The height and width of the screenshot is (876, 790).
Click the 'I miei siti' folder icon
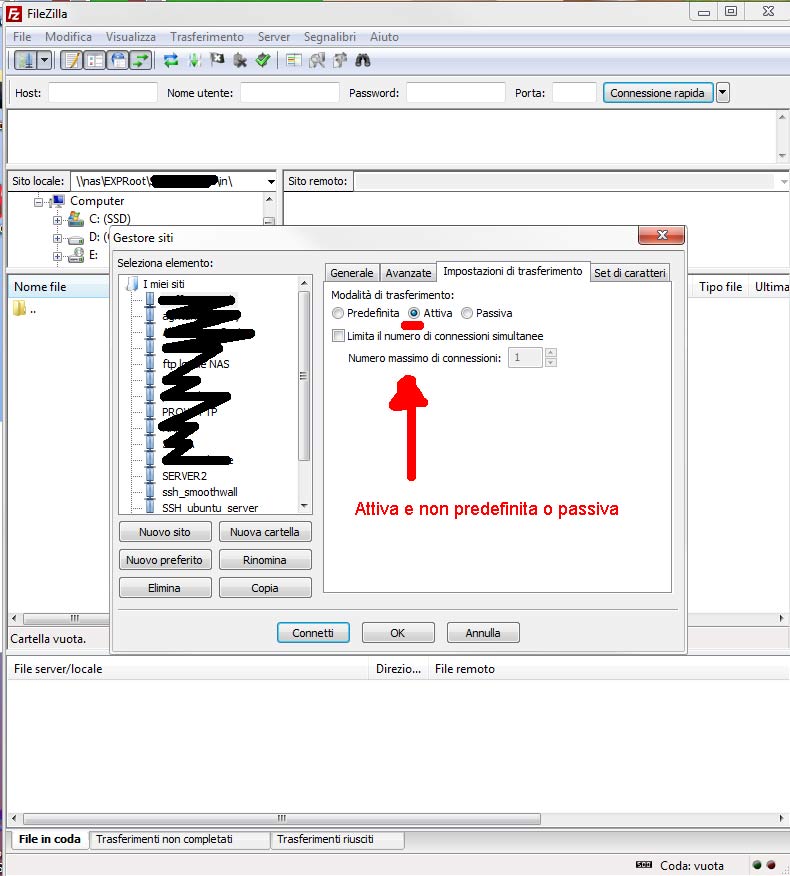[132, 284]
